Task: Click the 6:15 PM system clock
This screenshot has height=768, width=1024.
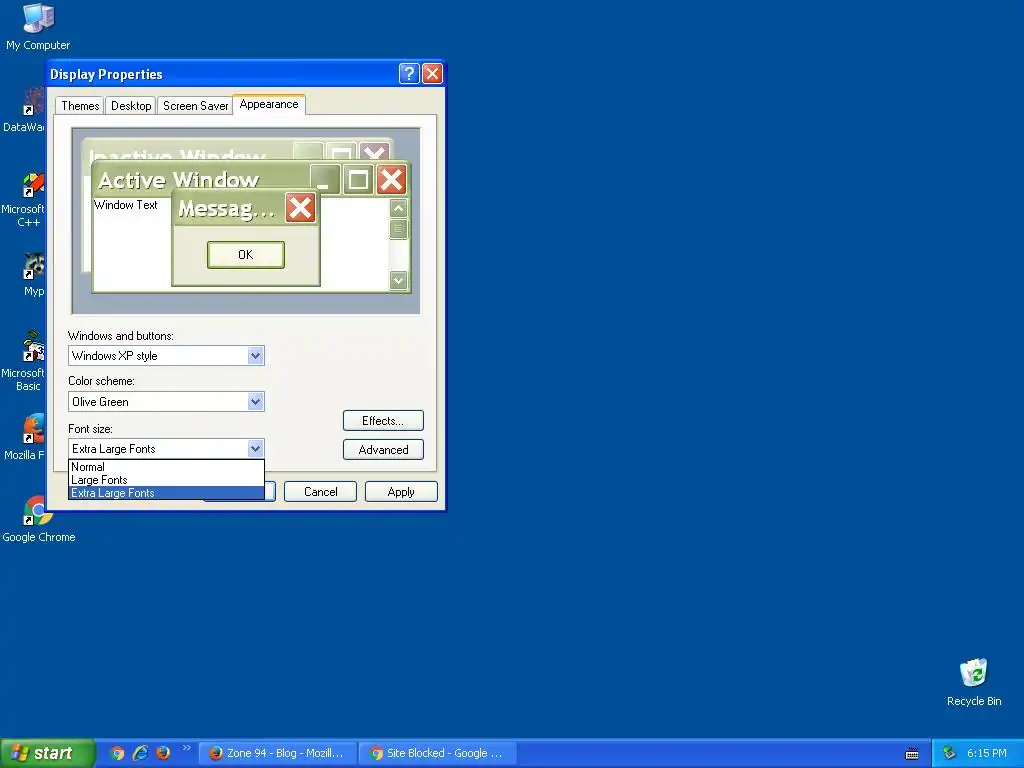Action: tap(986, 753)
